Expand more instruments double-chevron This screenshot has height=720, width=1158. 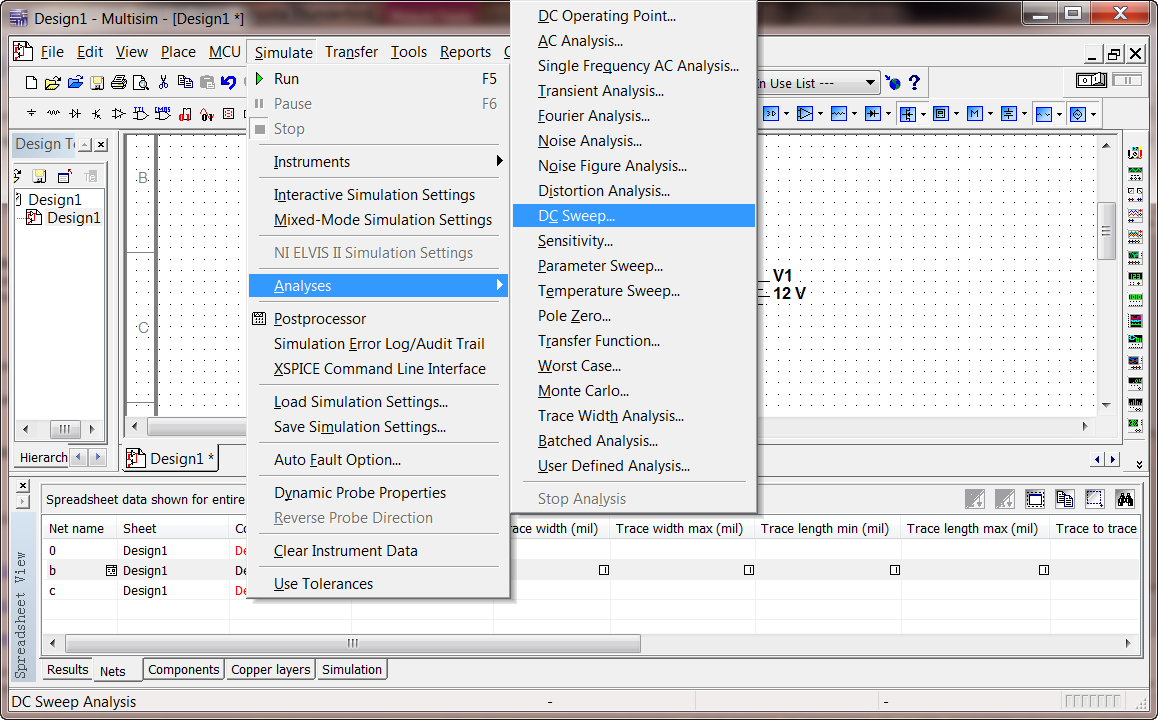click(x=1140, y=464)
